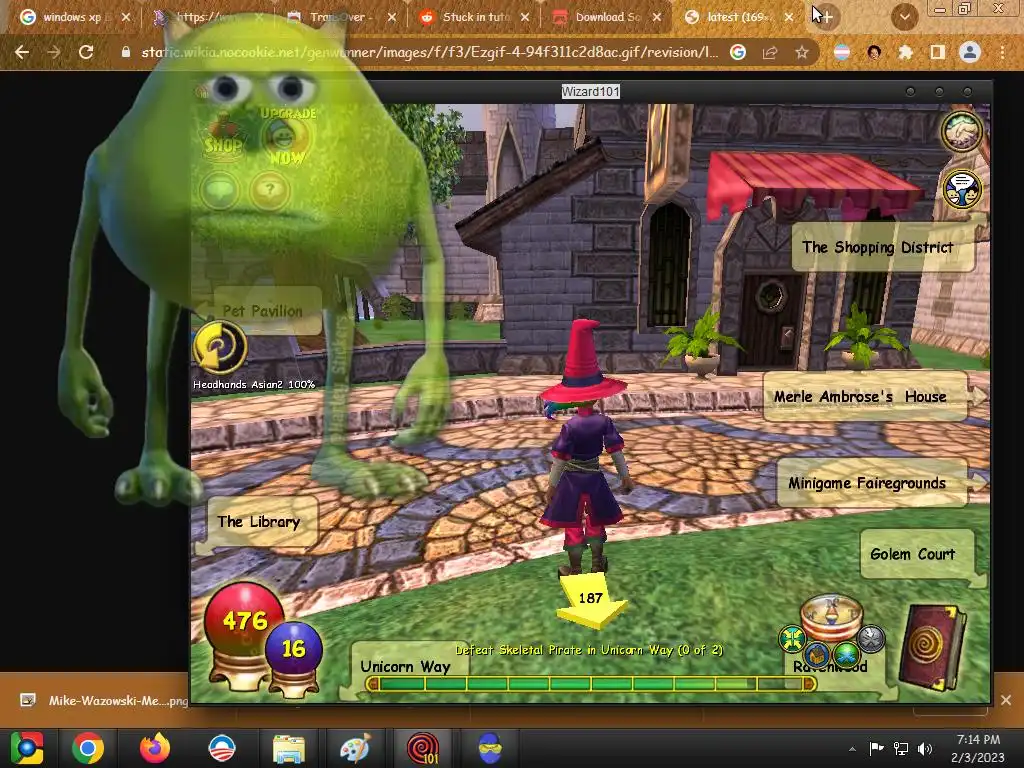The image size is (1024, 768).
Task: Click the 'Unicorn Way' location label
Action: (405, 666)
